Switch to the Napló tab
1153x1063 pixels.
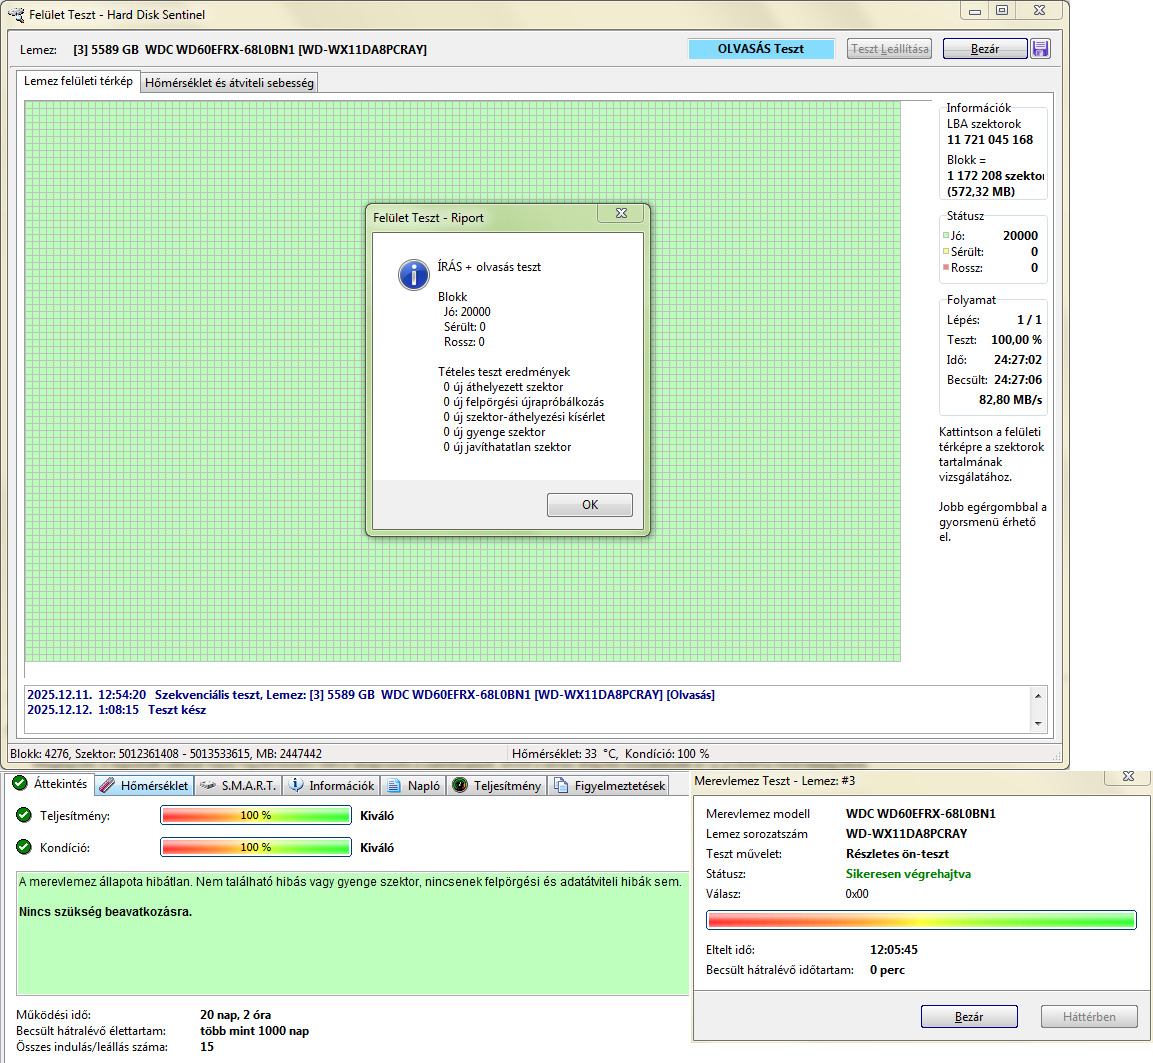click(413, 785)
